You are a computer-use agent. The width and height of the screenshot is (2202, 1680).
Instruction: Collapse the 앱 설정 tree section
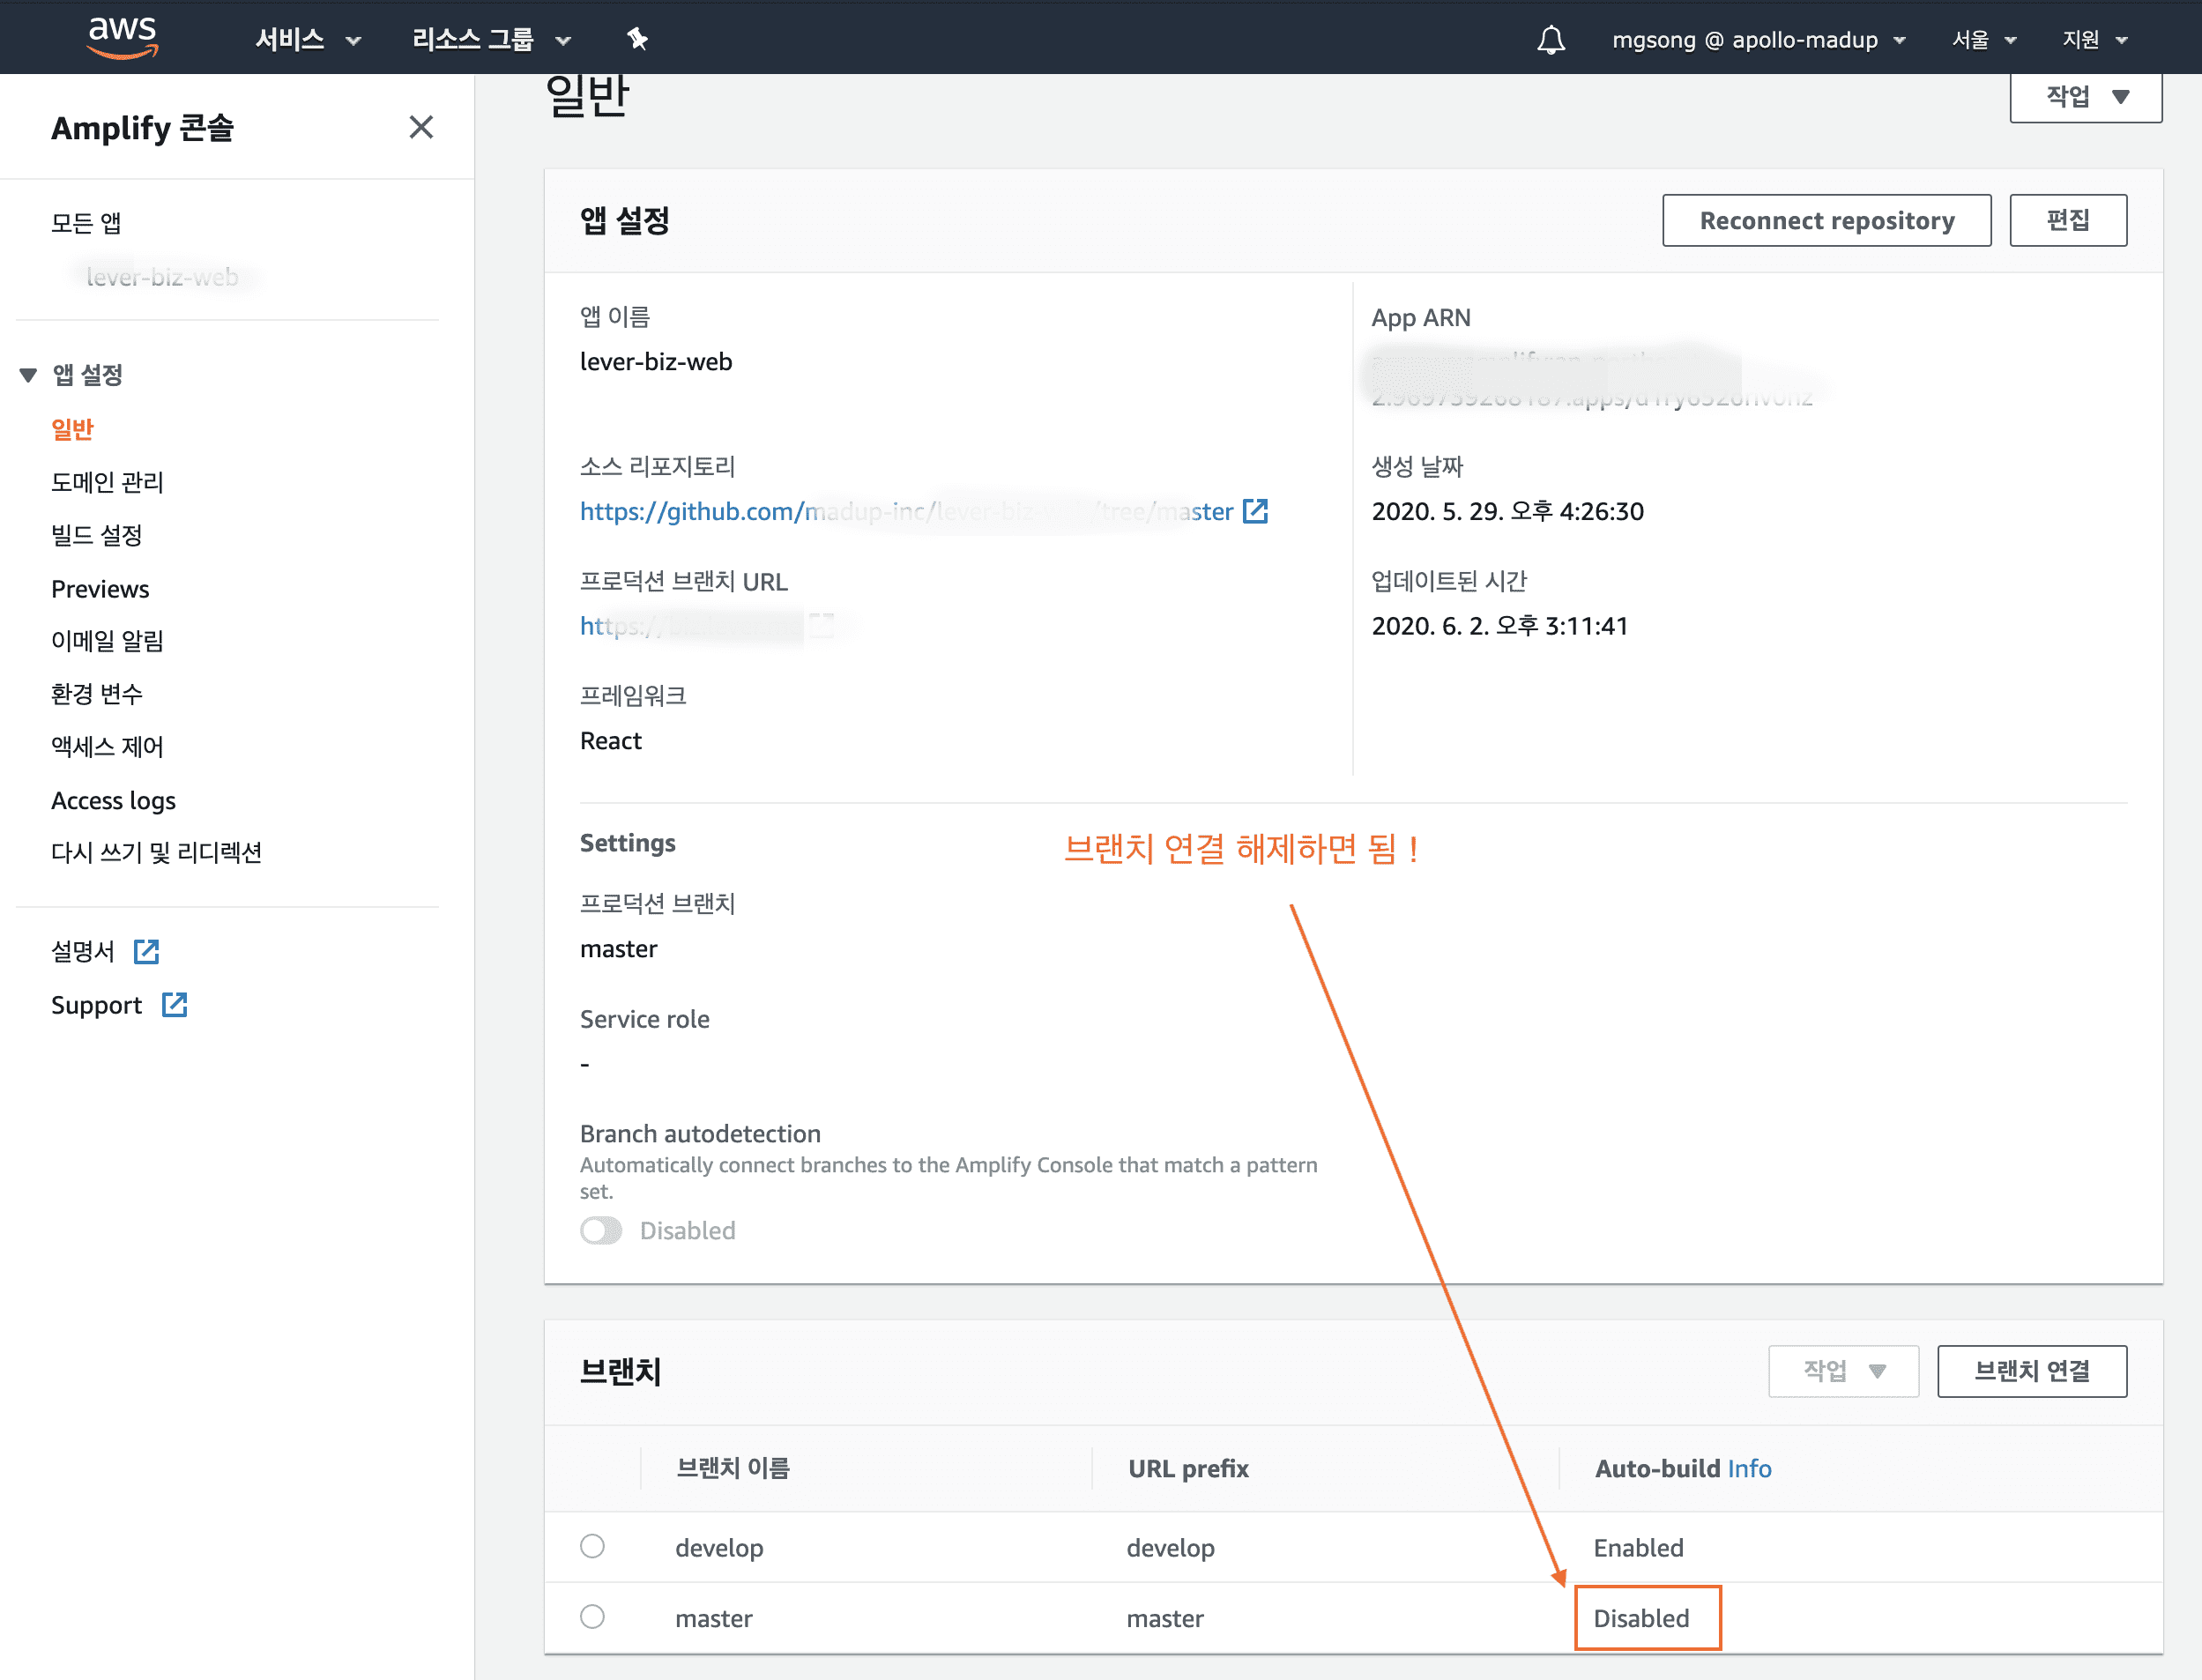click(28, 375)
